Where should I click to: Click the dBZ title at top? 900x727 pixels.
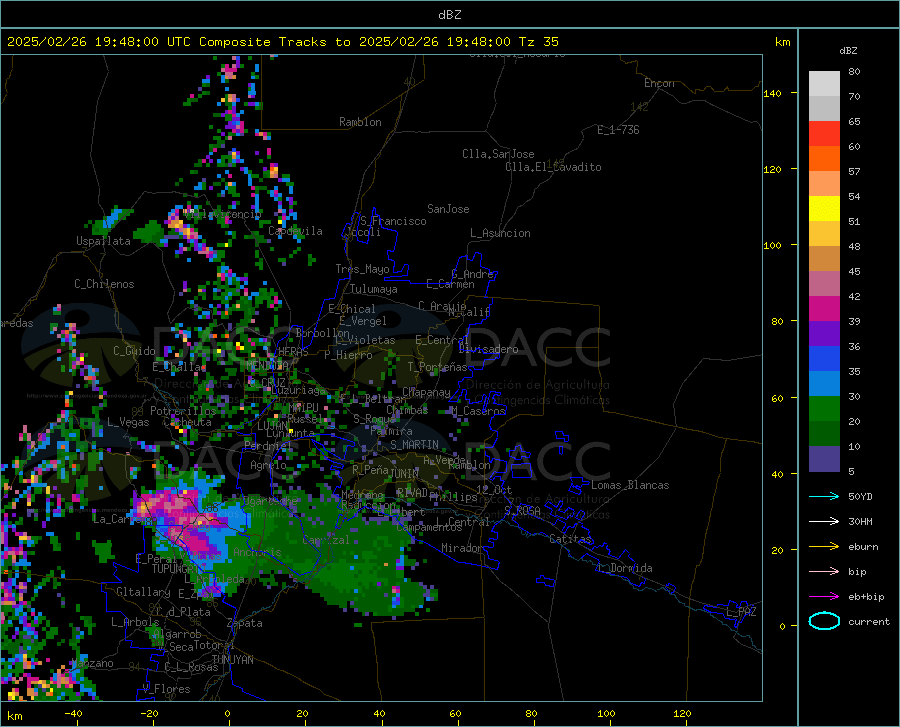pos(449,15)
